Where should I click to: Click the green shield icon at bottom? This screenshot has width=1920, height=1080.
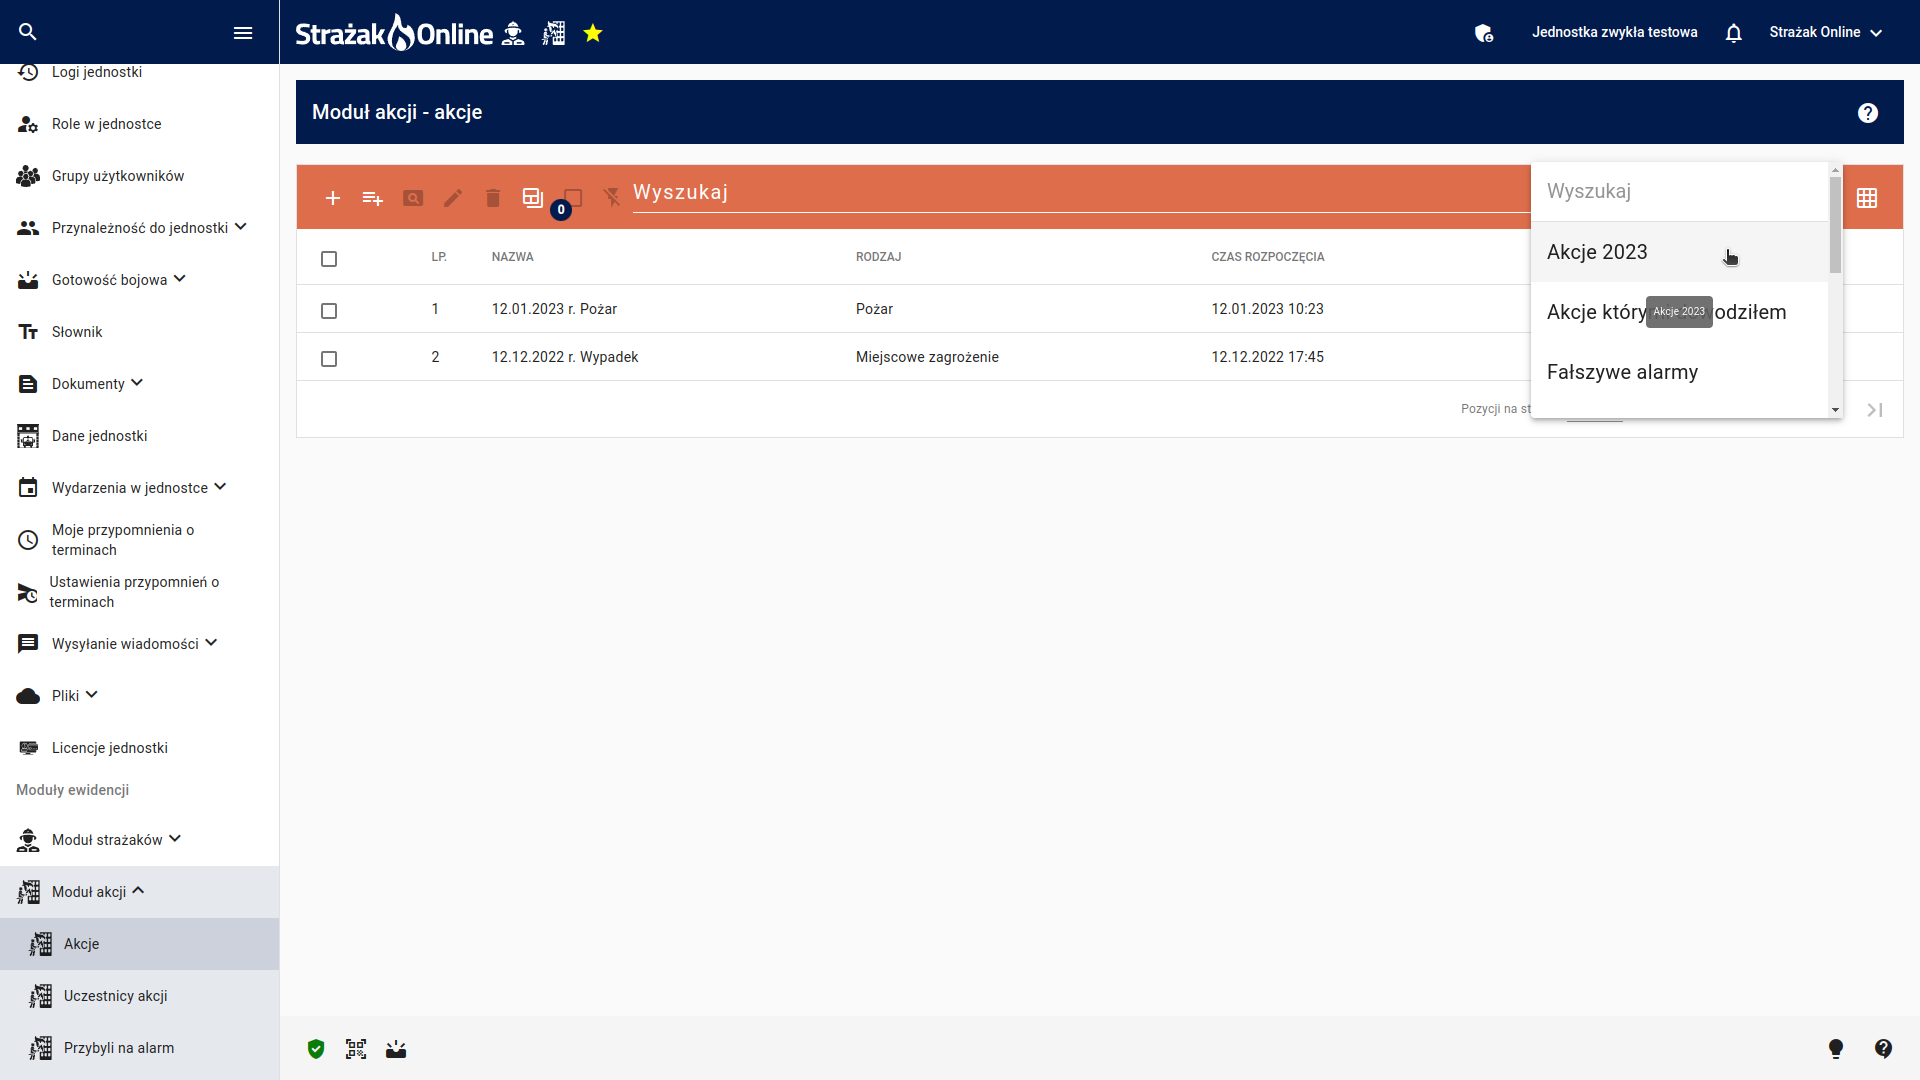pos(316,1049)
